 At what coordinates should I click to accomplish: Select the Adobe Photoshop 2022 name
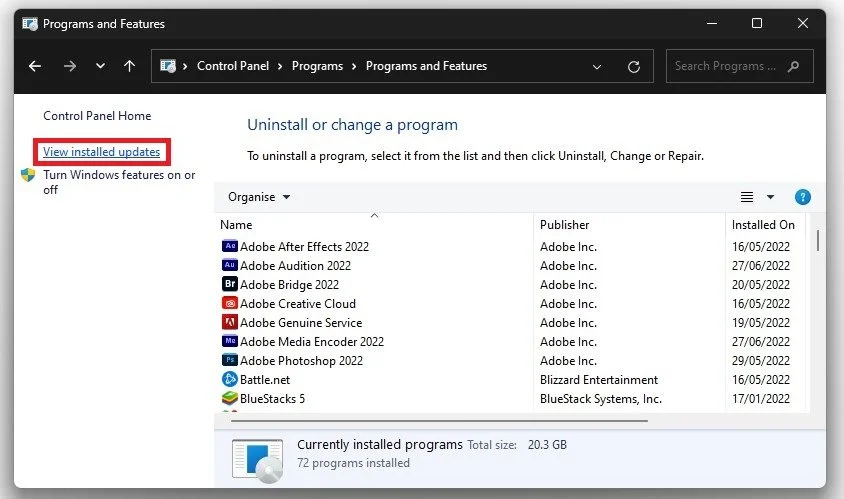(x=301, y=361)
